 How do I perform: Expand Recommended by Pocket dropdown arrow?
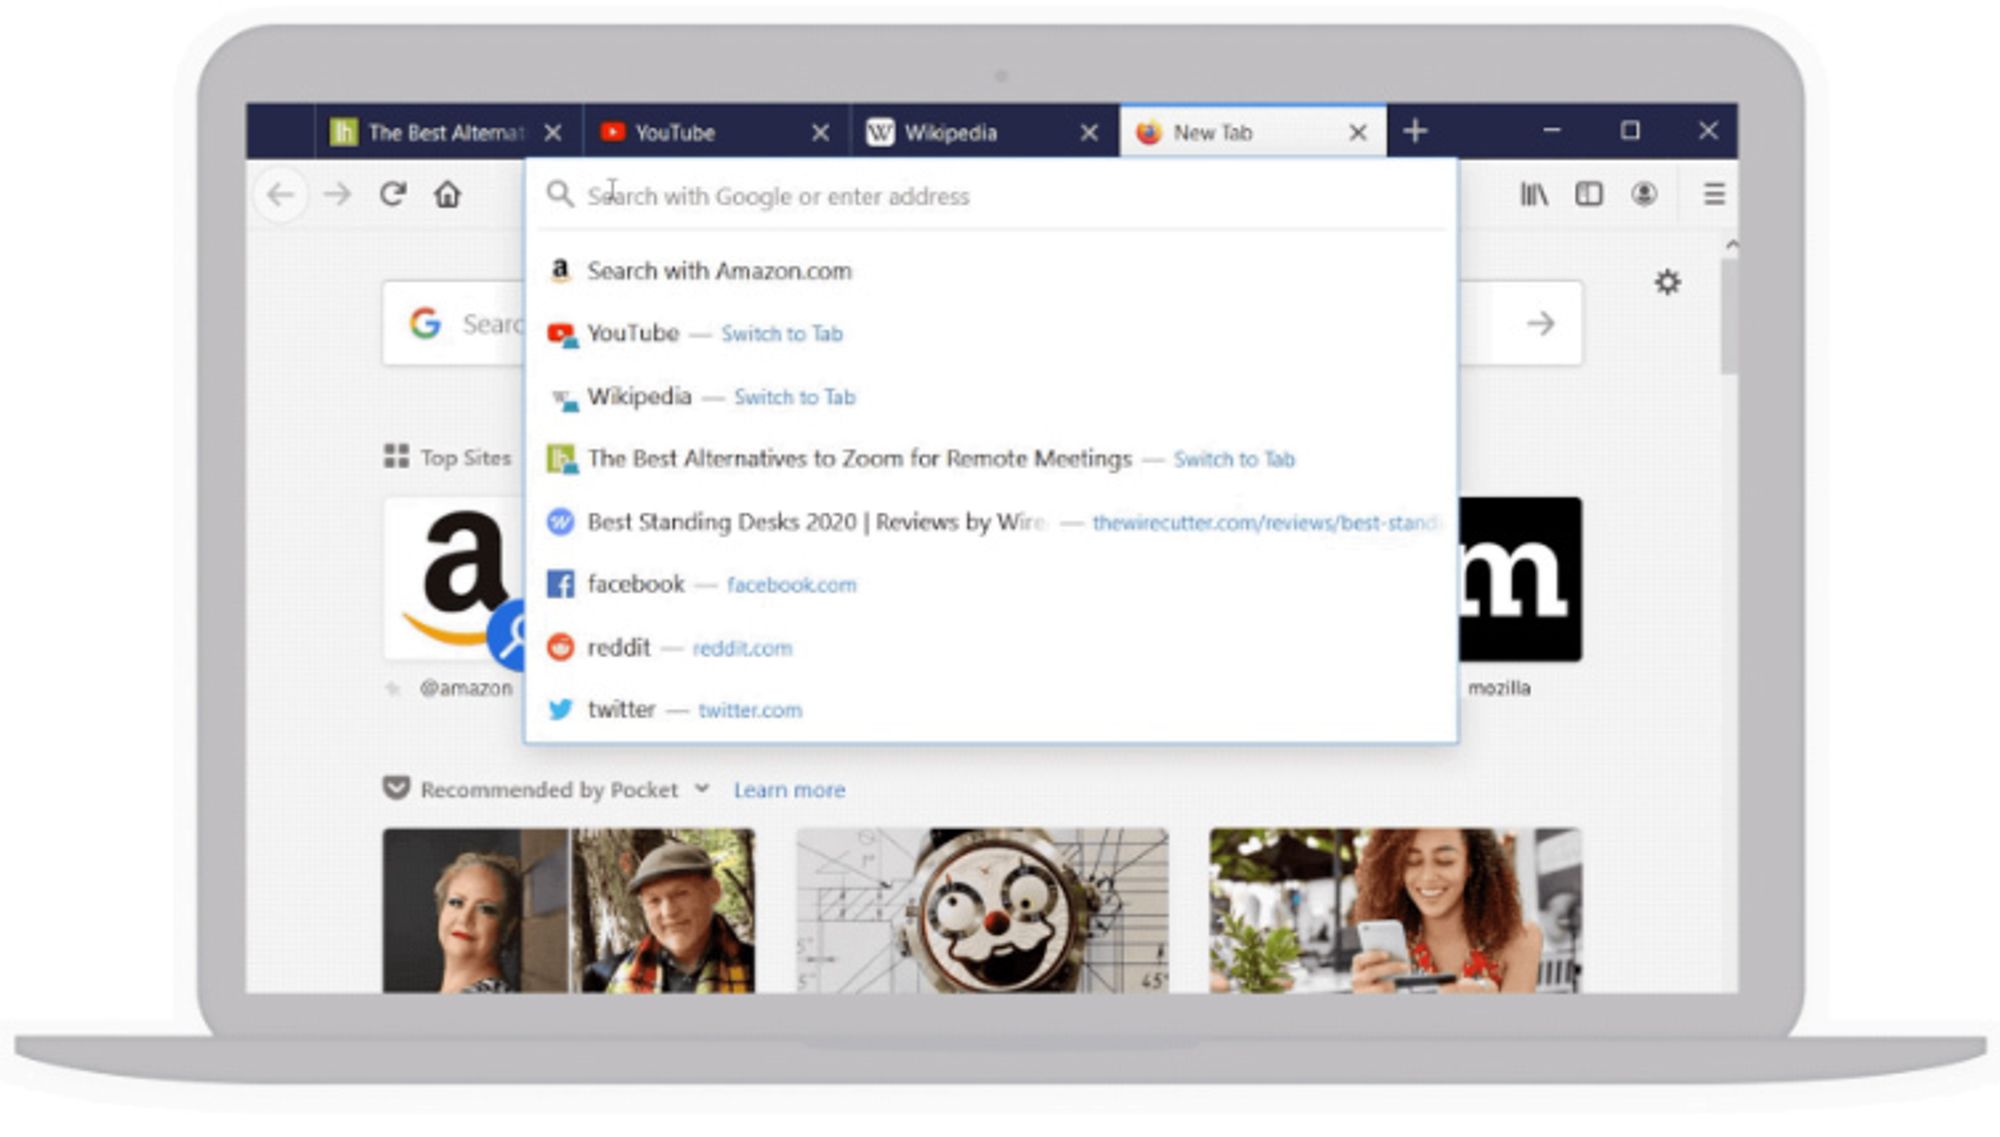point(702,789)
